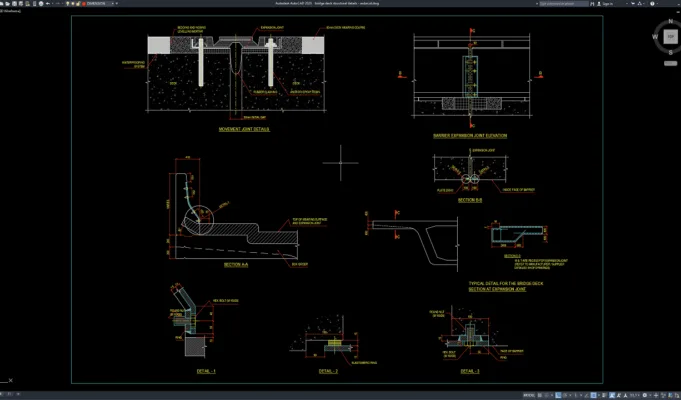The height and width of the screenshot is (400, 681).
Task: Toggle Object Snap Tracking button
Action: [586, 395]
